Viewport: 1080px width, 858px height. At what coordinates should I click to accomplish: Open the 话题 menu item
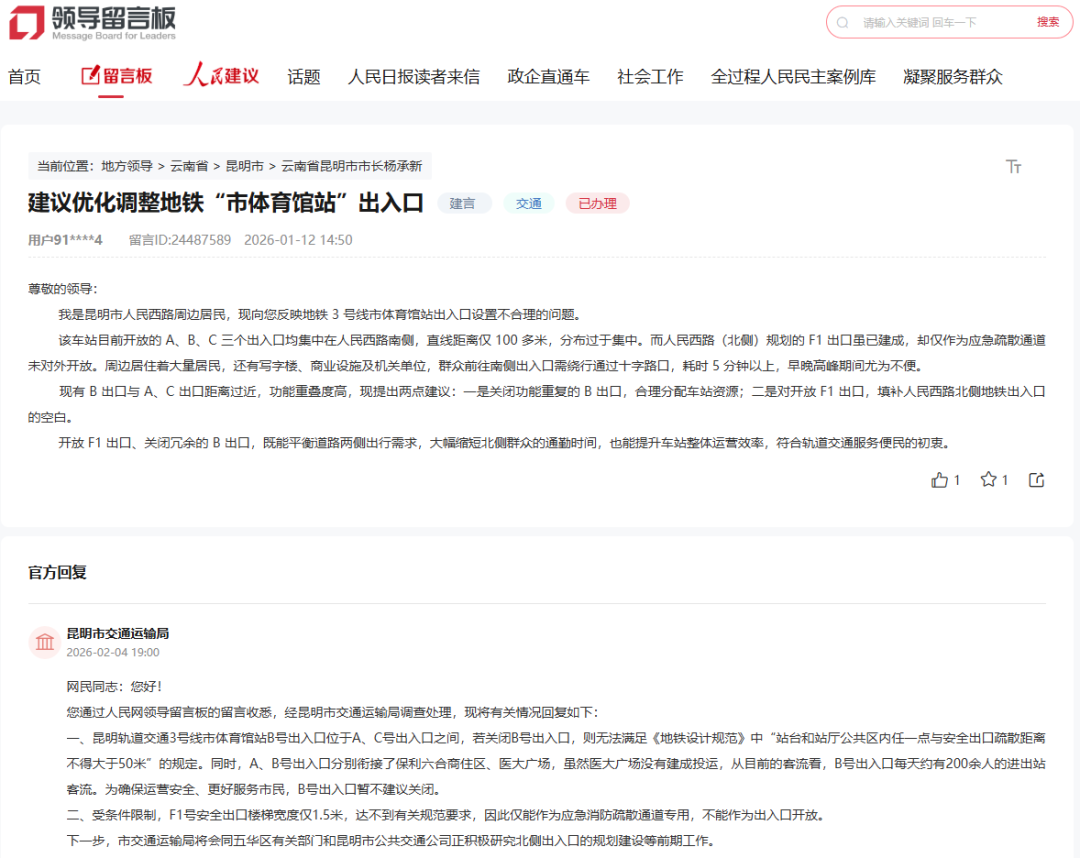pos(304,77)
